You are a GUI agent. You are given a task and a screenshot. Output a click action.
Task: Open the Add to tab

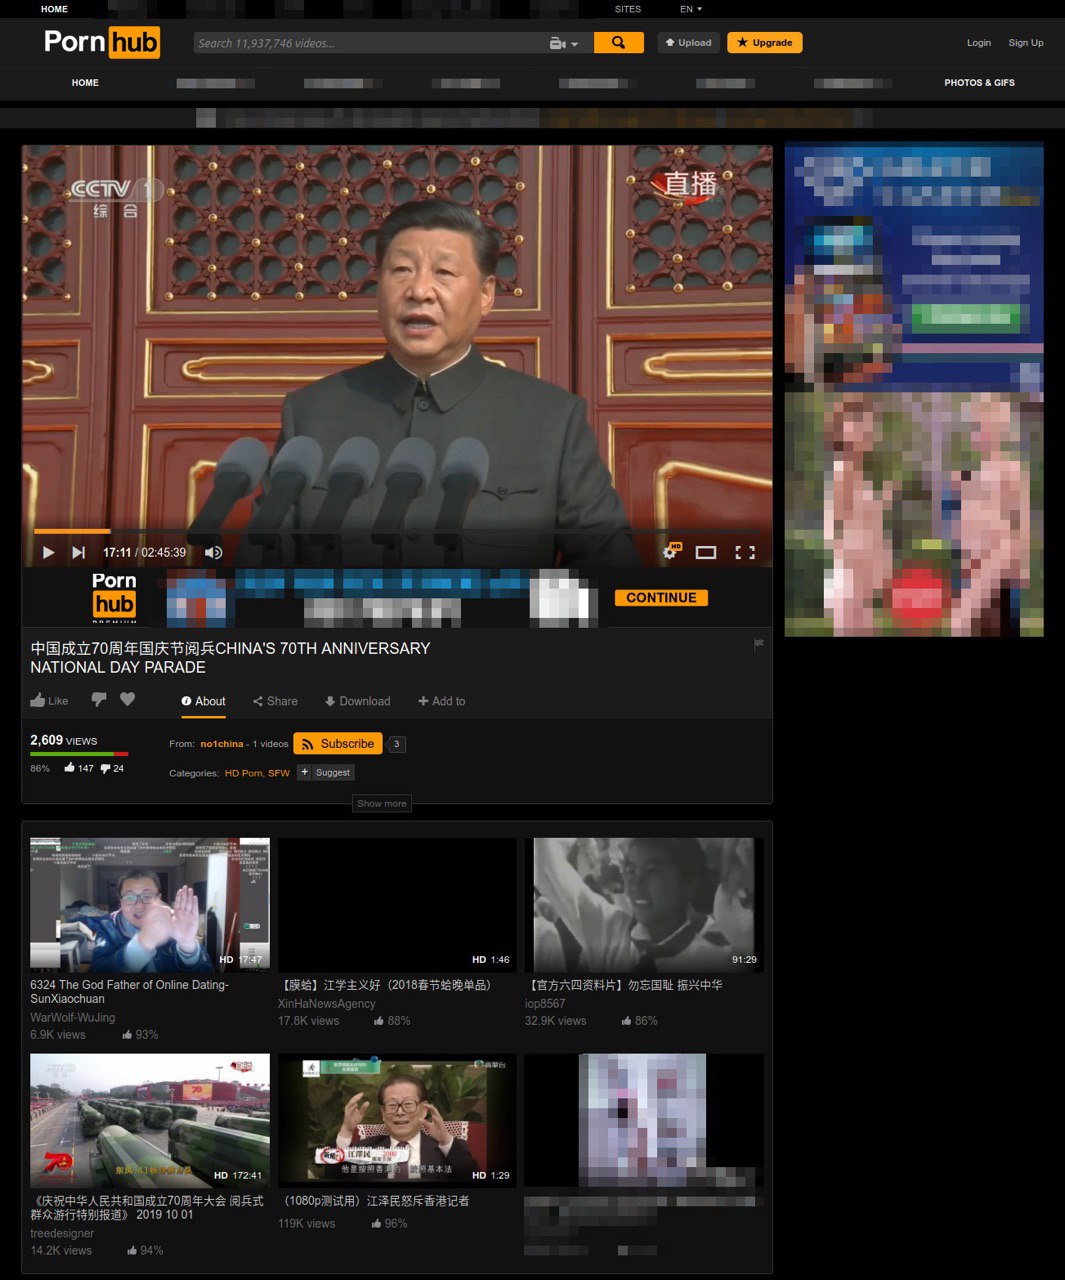pos(442,701)
